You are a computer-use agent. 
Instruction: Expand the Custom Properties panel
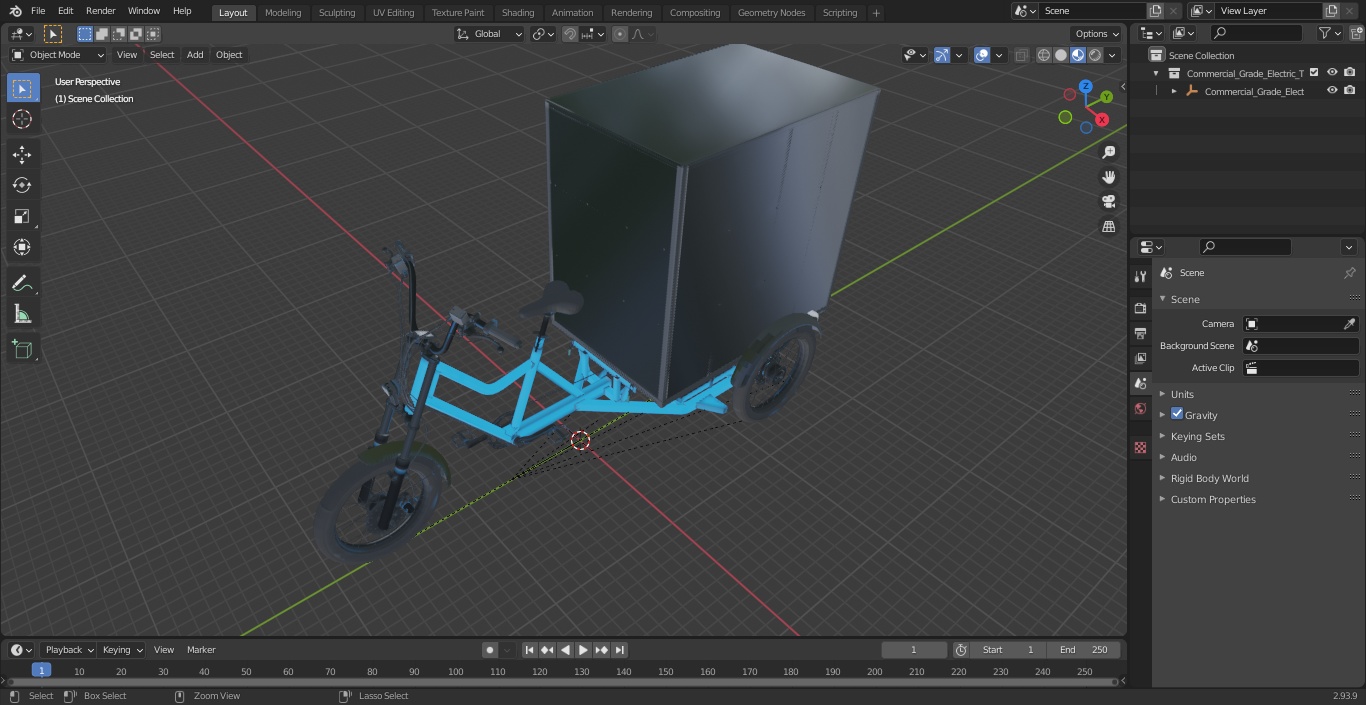[1213, 499]
